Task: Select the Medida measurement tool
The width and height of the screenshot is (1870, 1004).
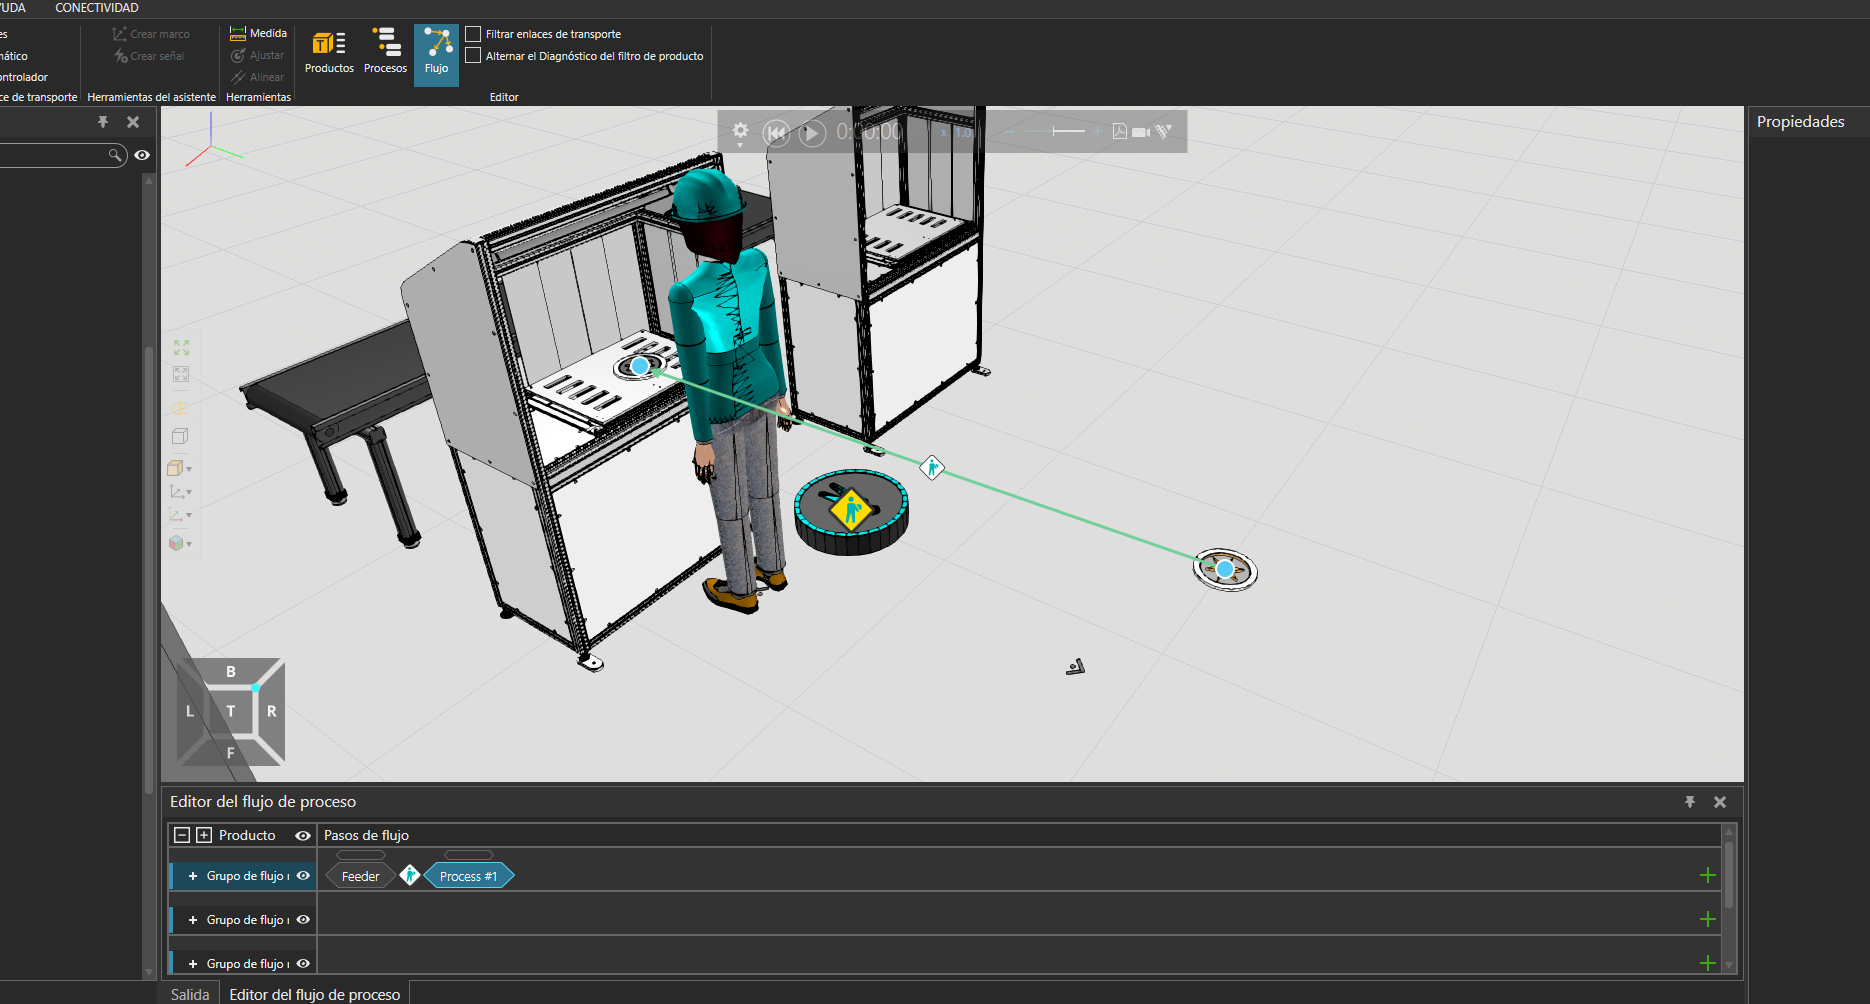Action: (259, 34)
